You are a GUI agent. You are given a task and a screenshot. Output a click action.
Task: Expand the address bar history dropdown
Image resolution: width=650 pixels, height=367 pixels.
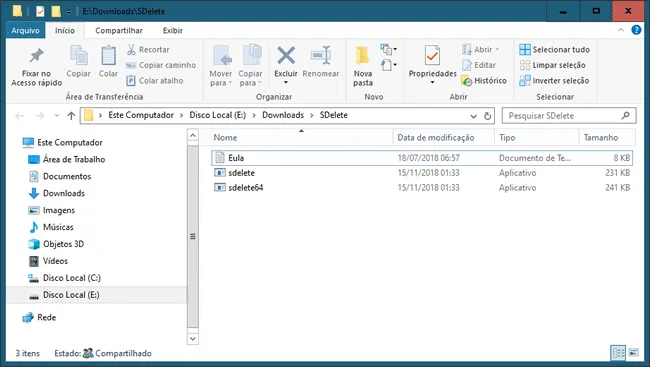pos(473,116)
